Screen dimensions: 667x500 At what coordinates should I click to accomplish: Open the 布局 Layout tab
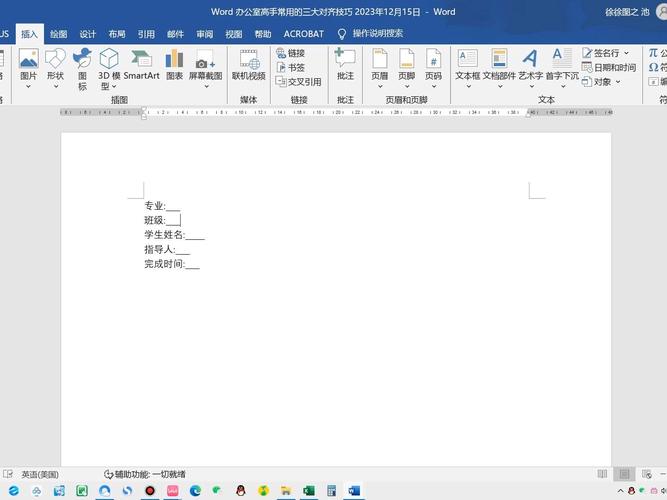[117, 34]
